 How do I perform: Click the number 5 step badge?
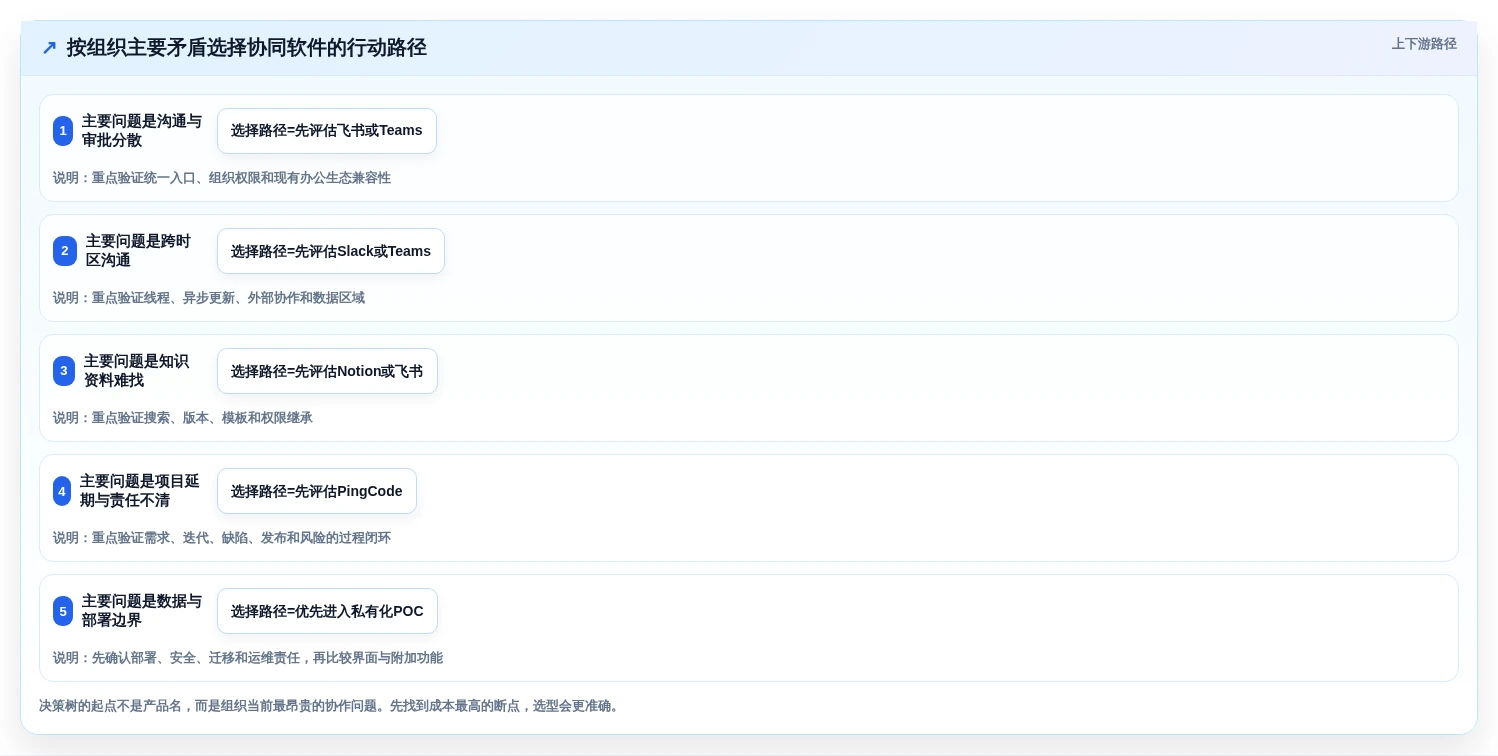[63, 611]
